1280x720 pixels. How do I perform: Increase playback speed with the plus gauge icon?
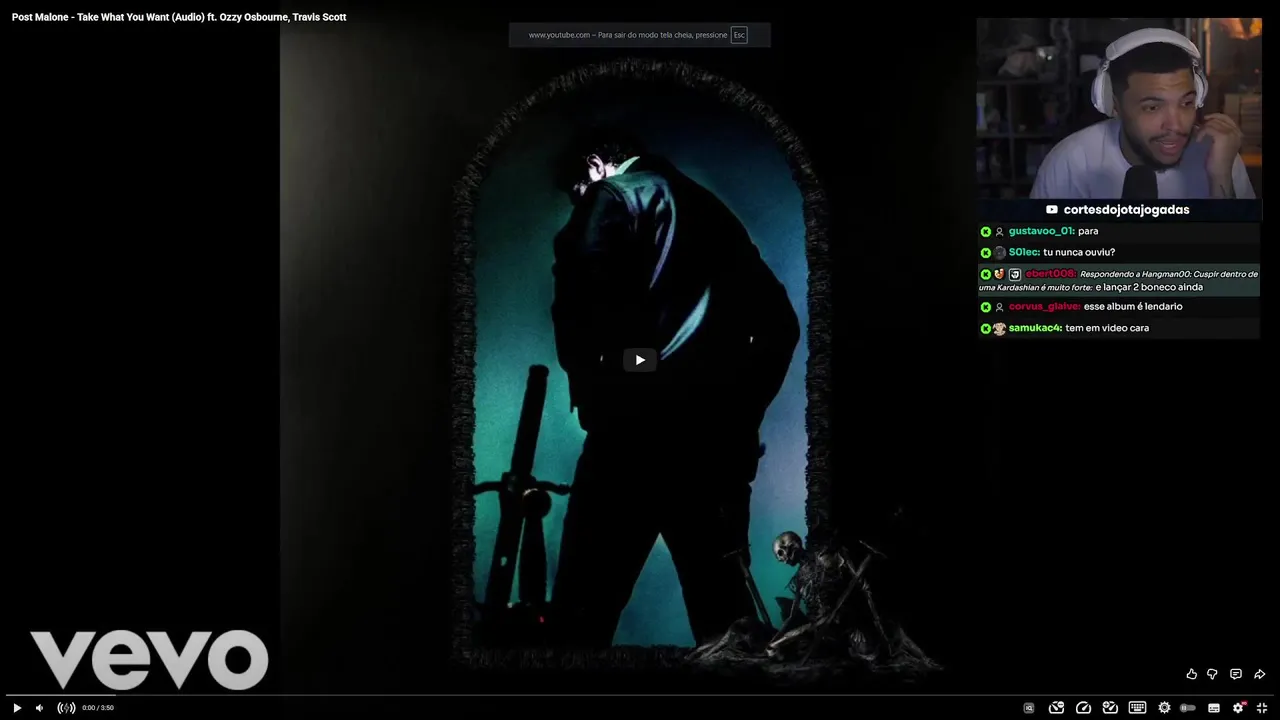tap(1110, 708)
